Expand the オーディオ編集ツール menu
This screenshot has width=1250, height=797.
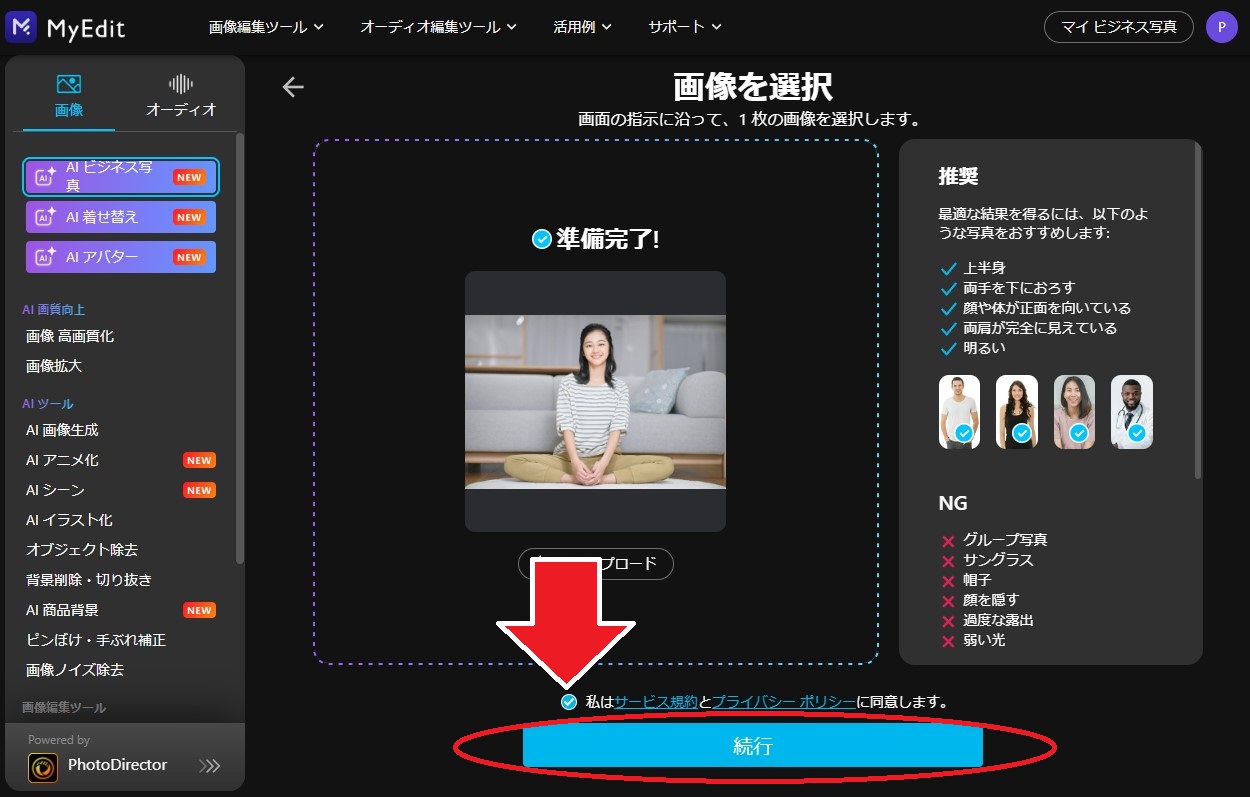tap(438, 27)
